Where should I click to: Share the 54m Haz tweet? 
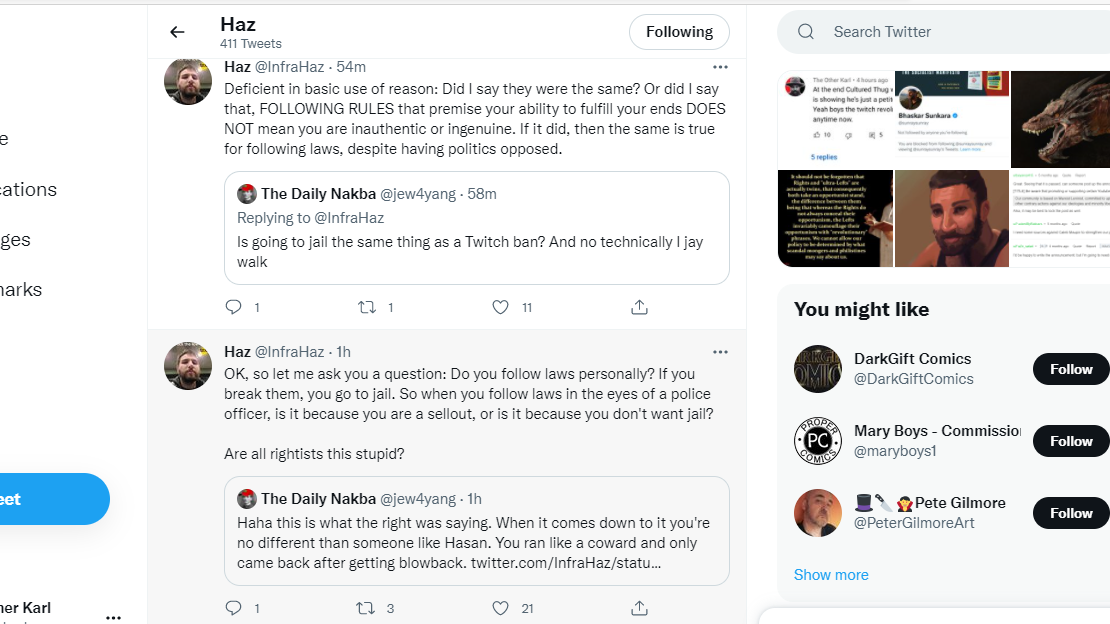tap(639, 307)
